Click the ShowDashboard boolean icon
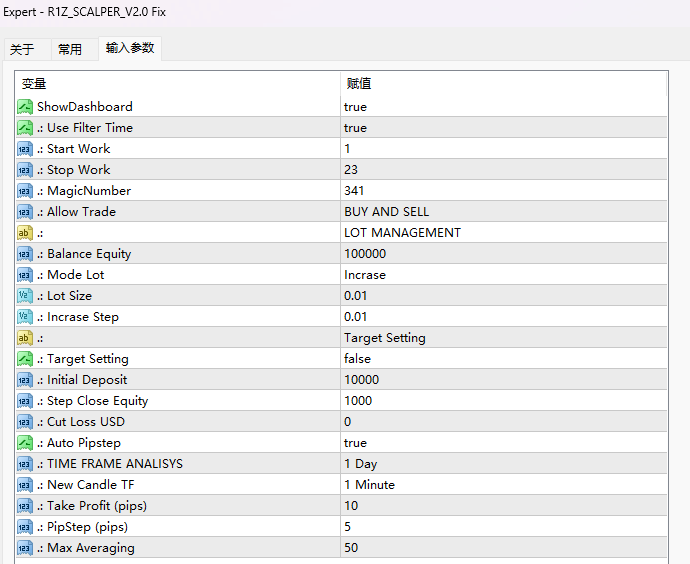Image resolution: width=690 pixels, height=564 pixels. point(25,107)
